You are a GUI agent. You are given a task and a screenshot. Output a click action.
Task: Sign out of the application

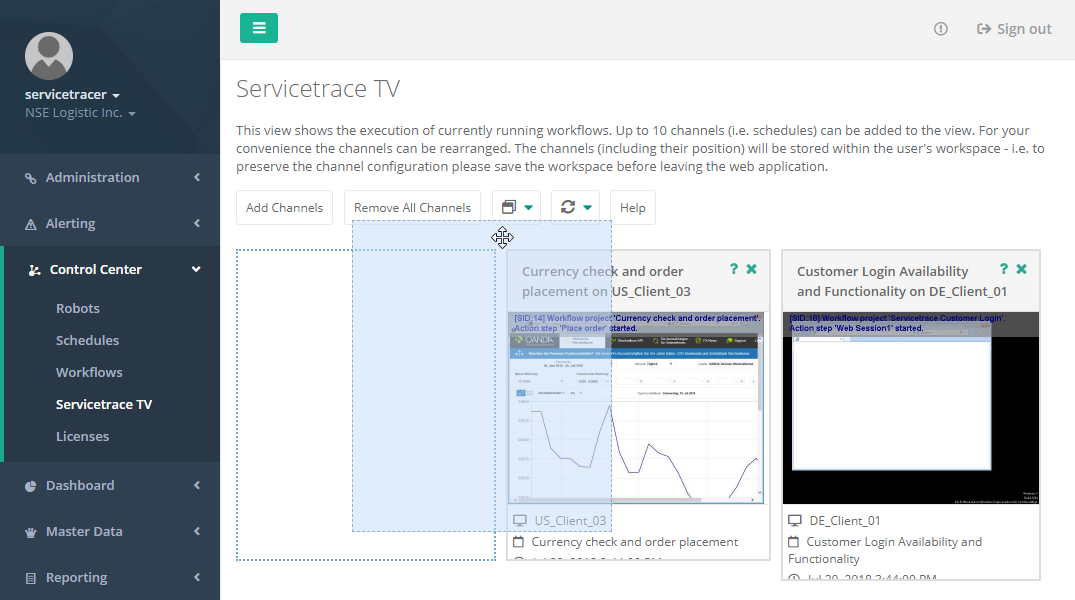click(1014, 29)
